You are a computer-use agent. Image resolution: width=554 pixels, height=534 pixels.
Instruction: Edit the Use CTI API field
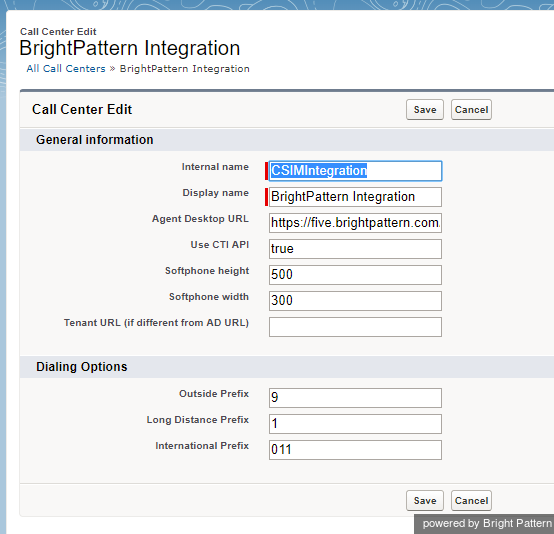click(355, 249)
